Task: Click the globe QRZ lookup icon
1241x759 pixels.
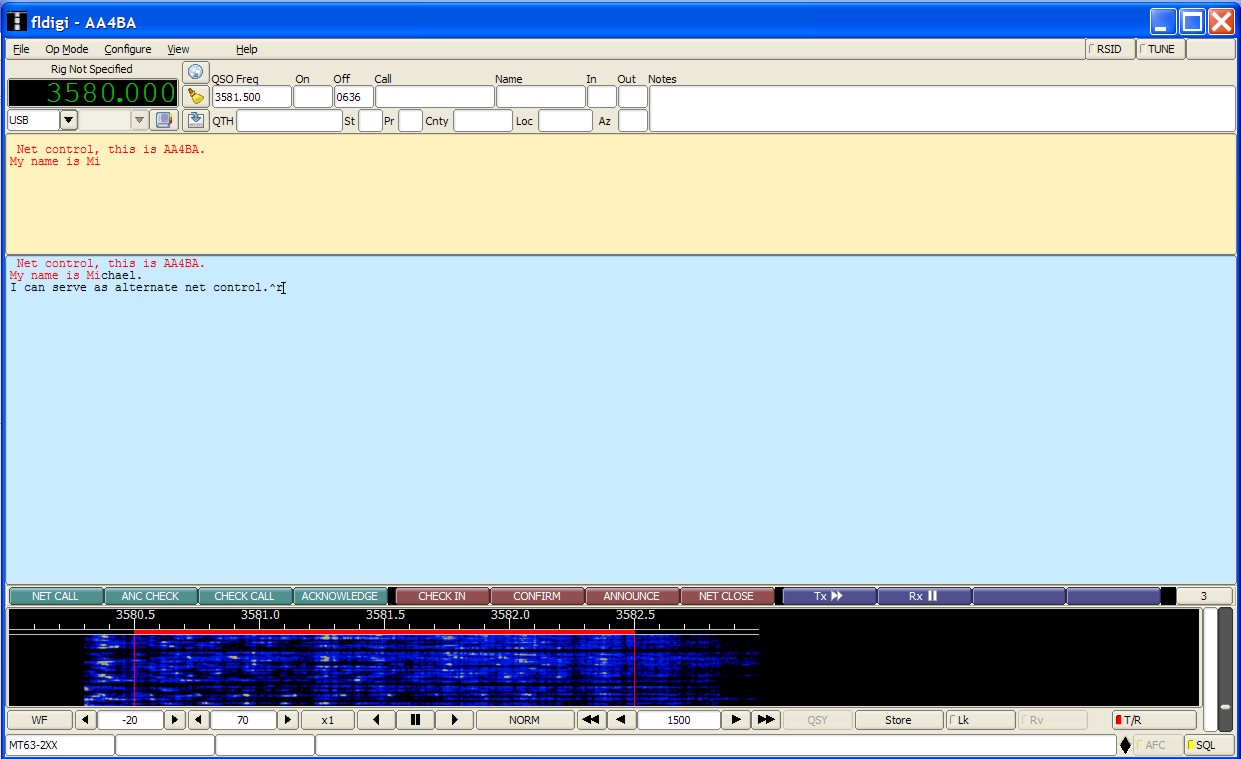Action: coord(195,72)
